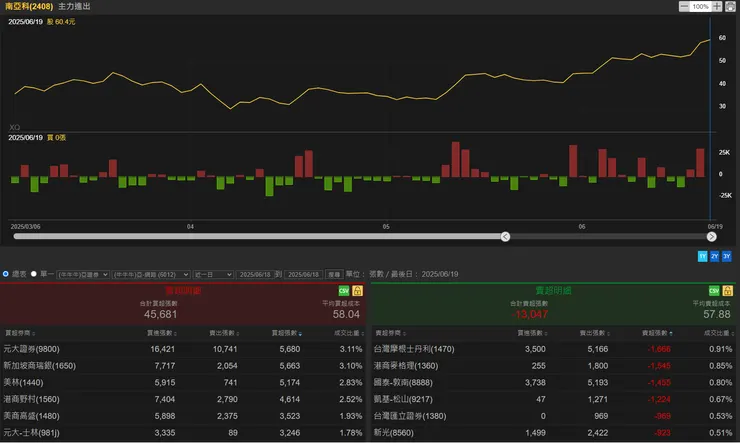Click the print icon at top right

(731, 6)
